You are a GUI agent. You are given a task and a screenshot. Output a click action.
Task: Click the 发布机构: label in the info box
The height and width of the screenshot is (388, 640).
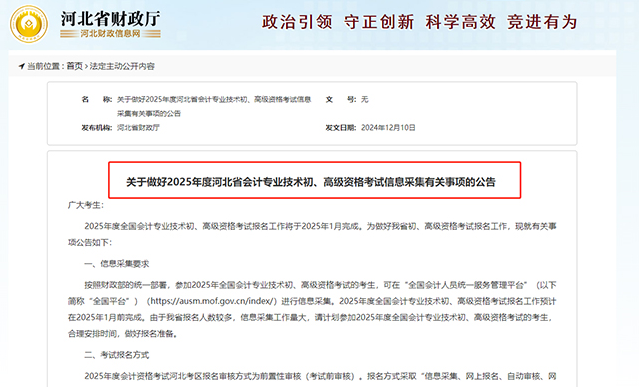[x=97, y=128]
